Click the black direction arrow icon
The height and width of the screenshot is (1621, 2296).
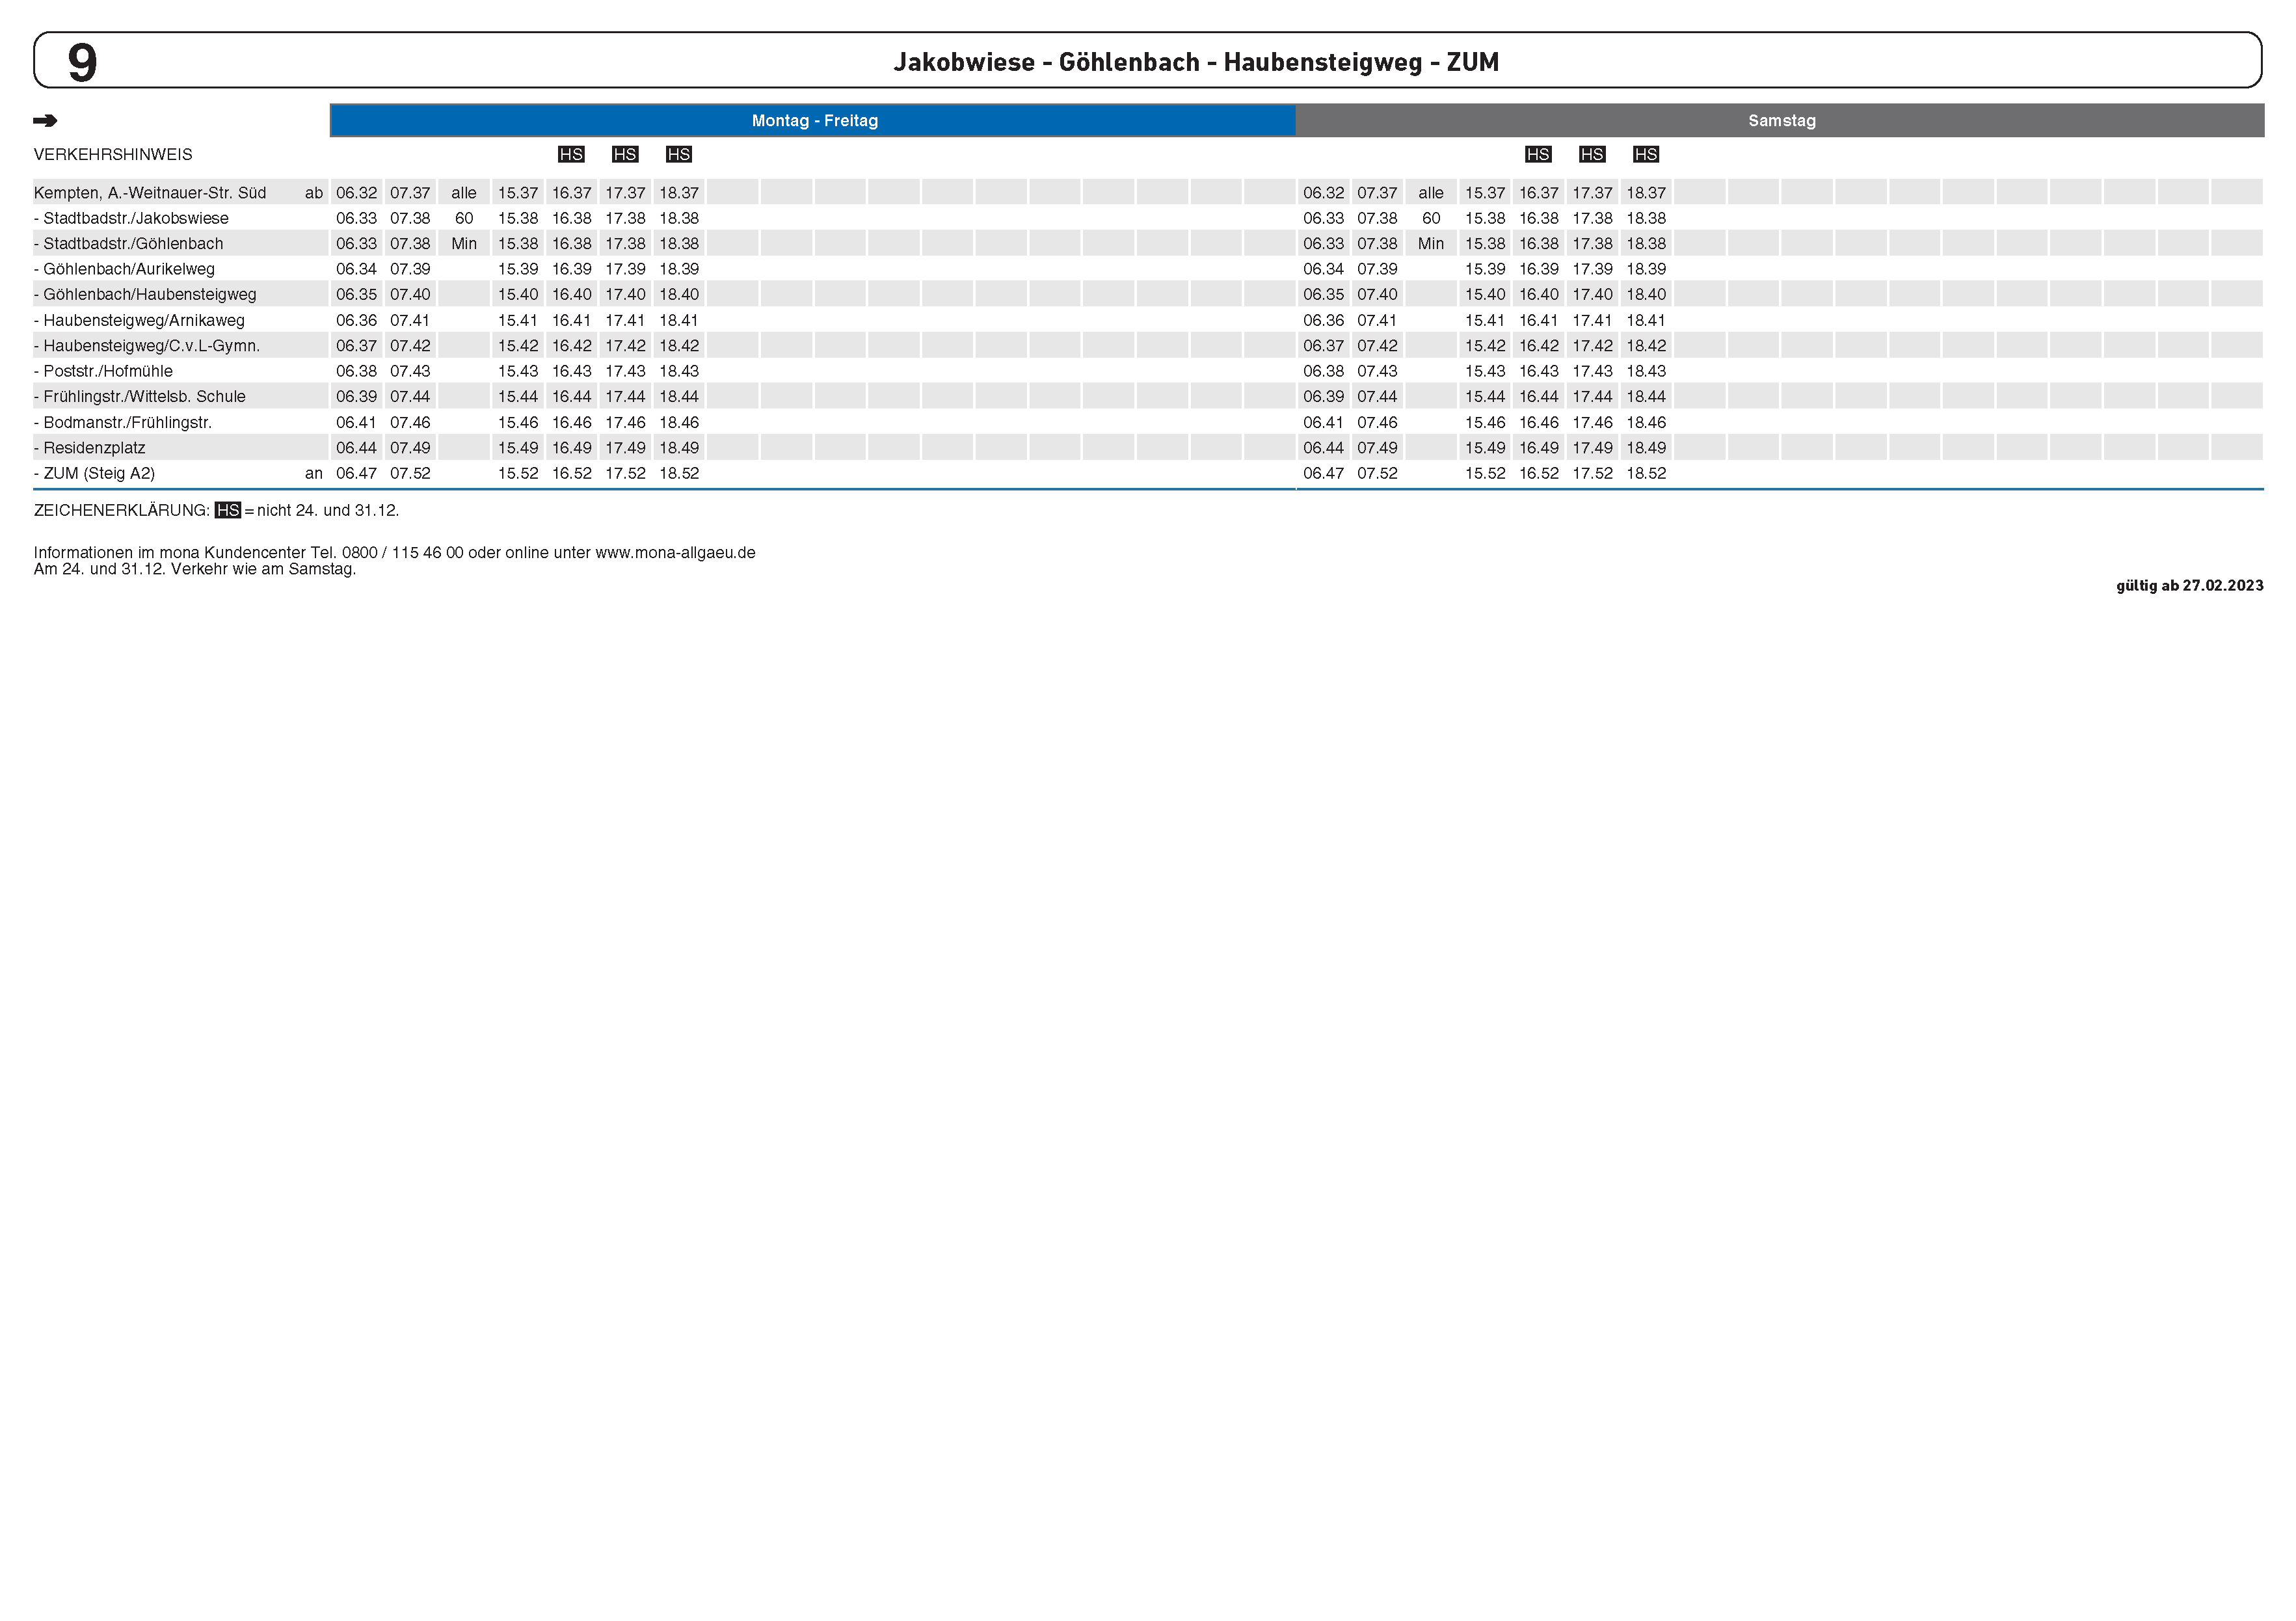click(x=45, y=121)
